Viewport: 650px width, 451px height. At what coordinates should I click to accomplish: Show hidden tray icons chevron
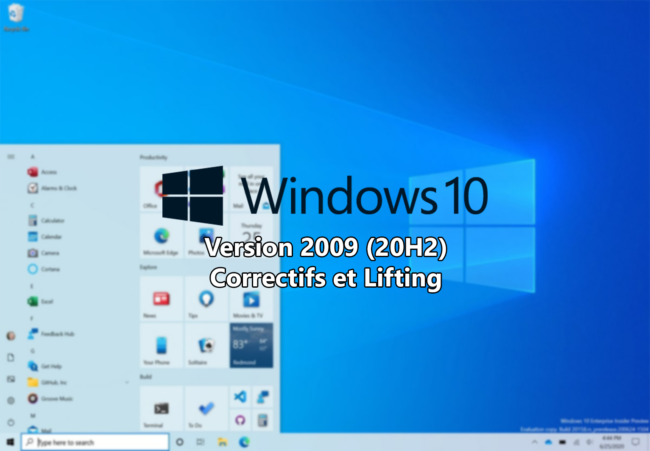pyautogui.click(x=535, y=442)
